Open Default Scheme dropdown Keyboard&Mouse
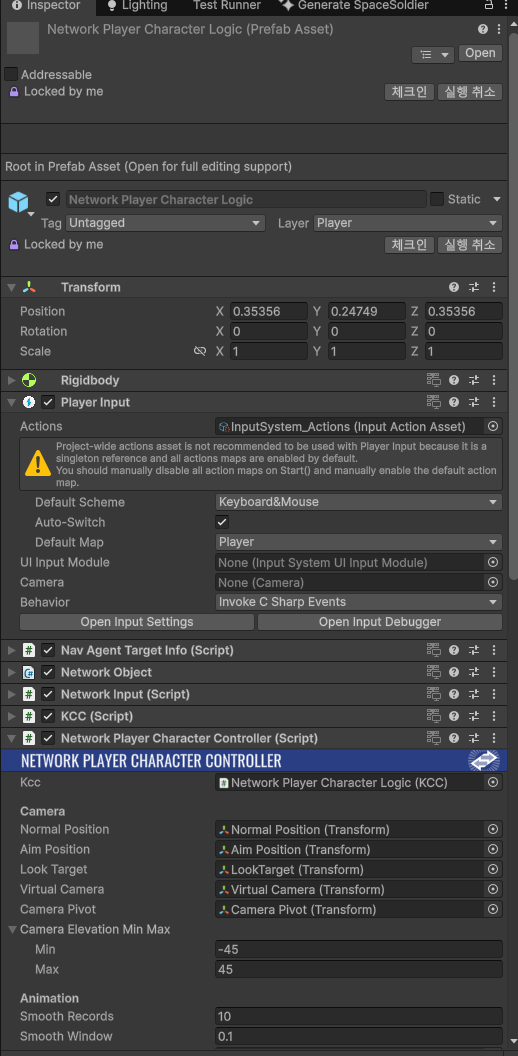This screenshot has width=518, height=1056. coord(358,502)
